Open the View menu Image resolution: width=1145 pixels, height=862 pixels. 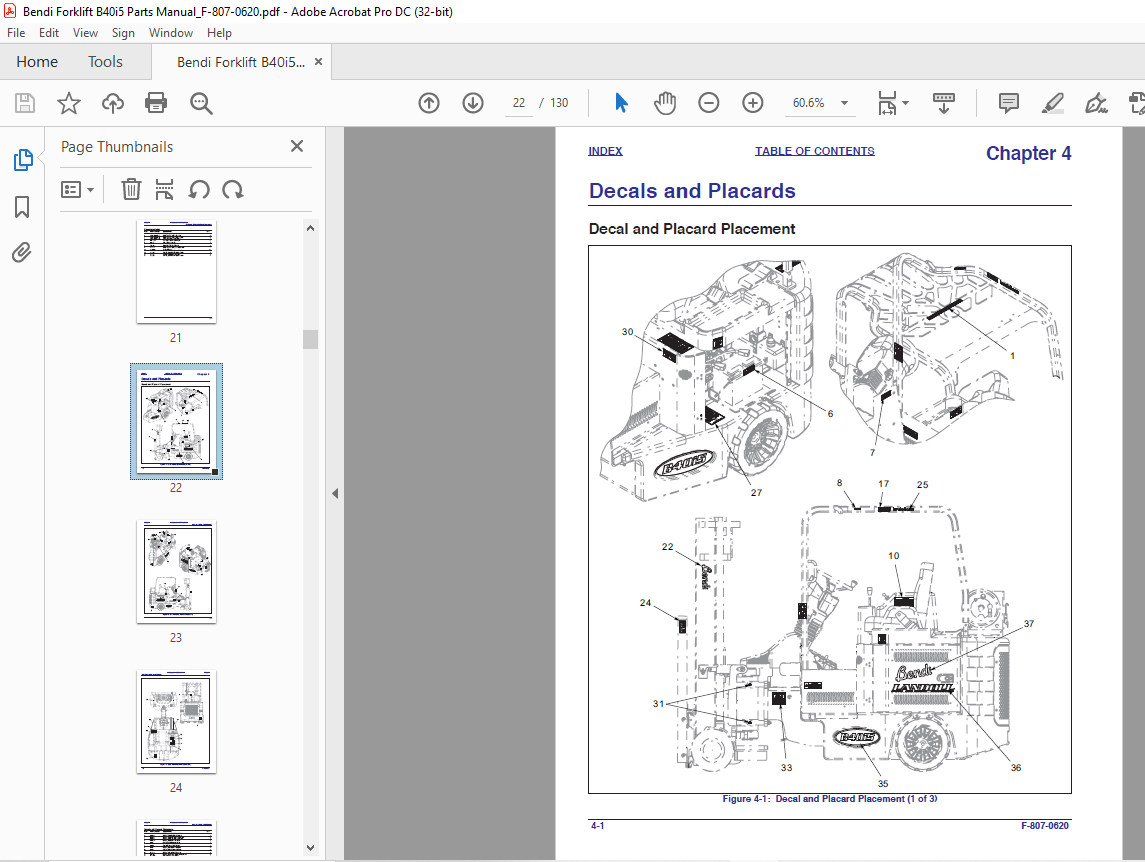(x=85, y=33)
